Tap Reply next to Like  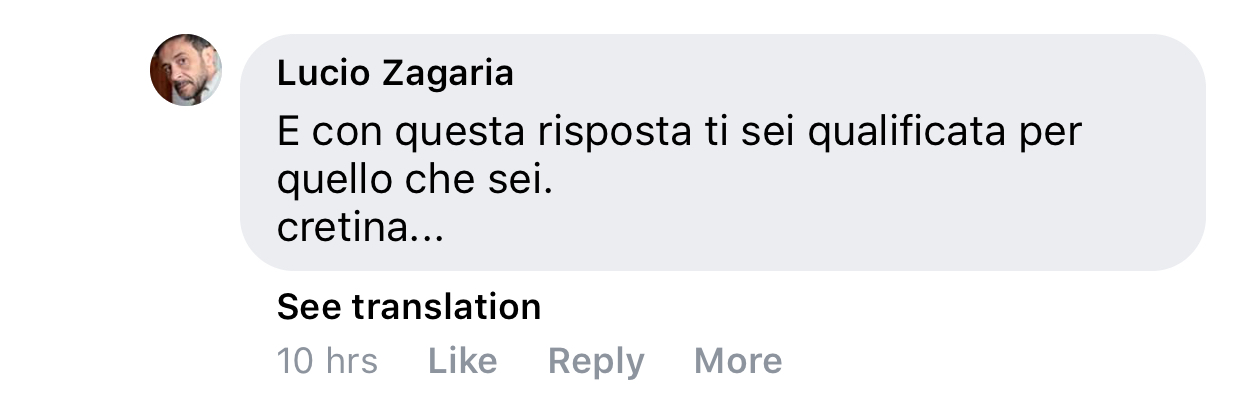click(x=596, y=361)
